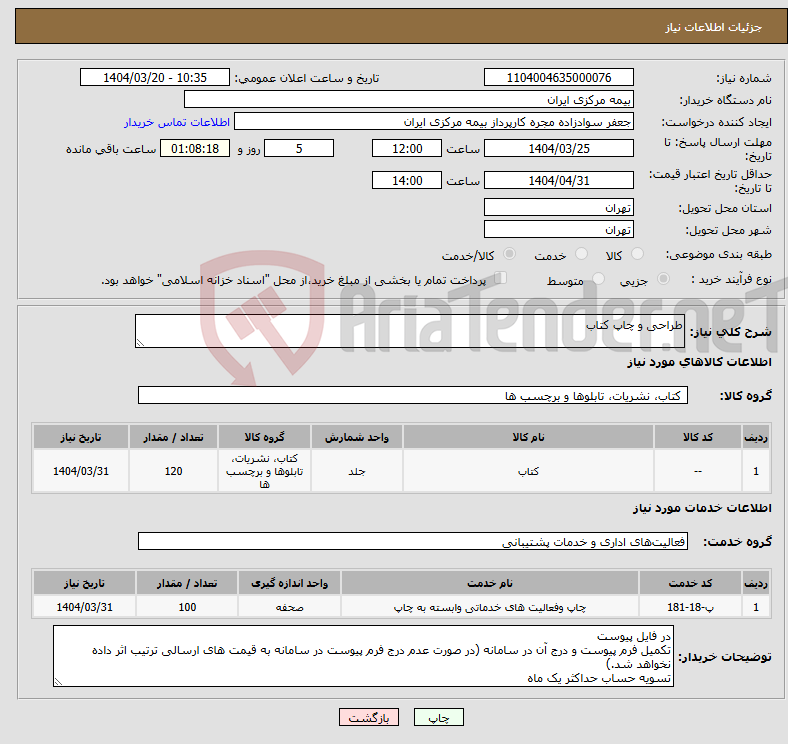Click the goods table cell کتاب
Image resolution: width=788 pixels, height=744 pixels.
pyautogui.click(x=528, y=471)
